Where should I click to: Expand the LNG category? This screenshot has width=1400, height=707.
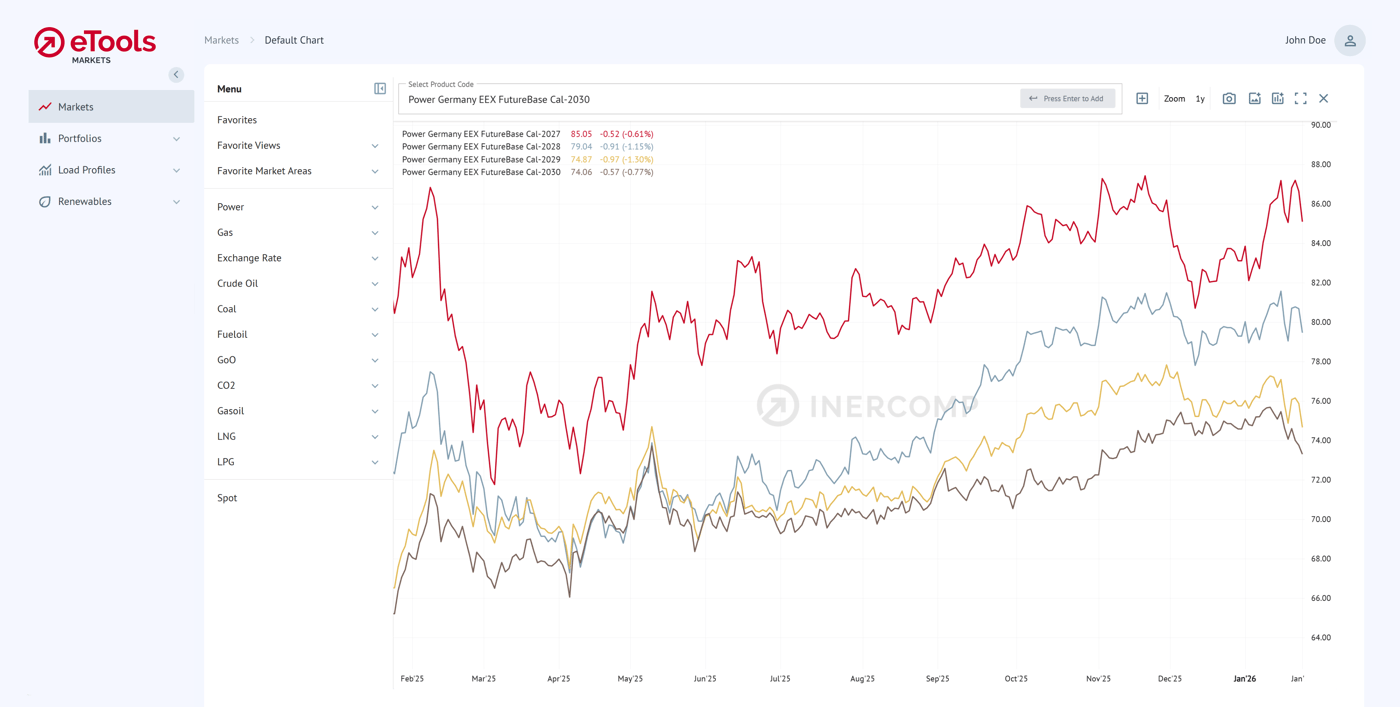(x=298, y=437)
